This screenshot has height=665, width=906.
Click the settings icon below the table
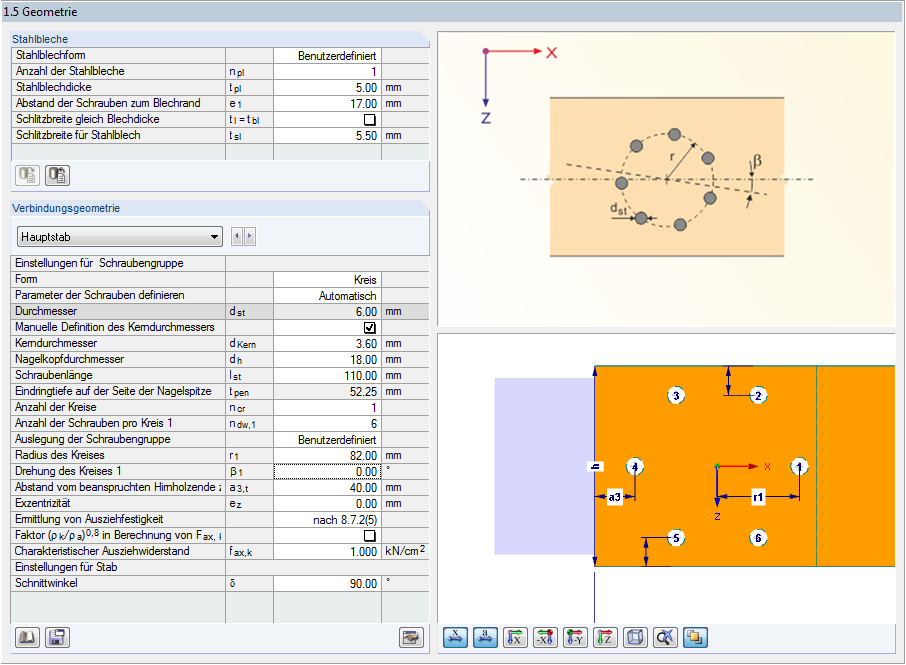tap(411, 637)
